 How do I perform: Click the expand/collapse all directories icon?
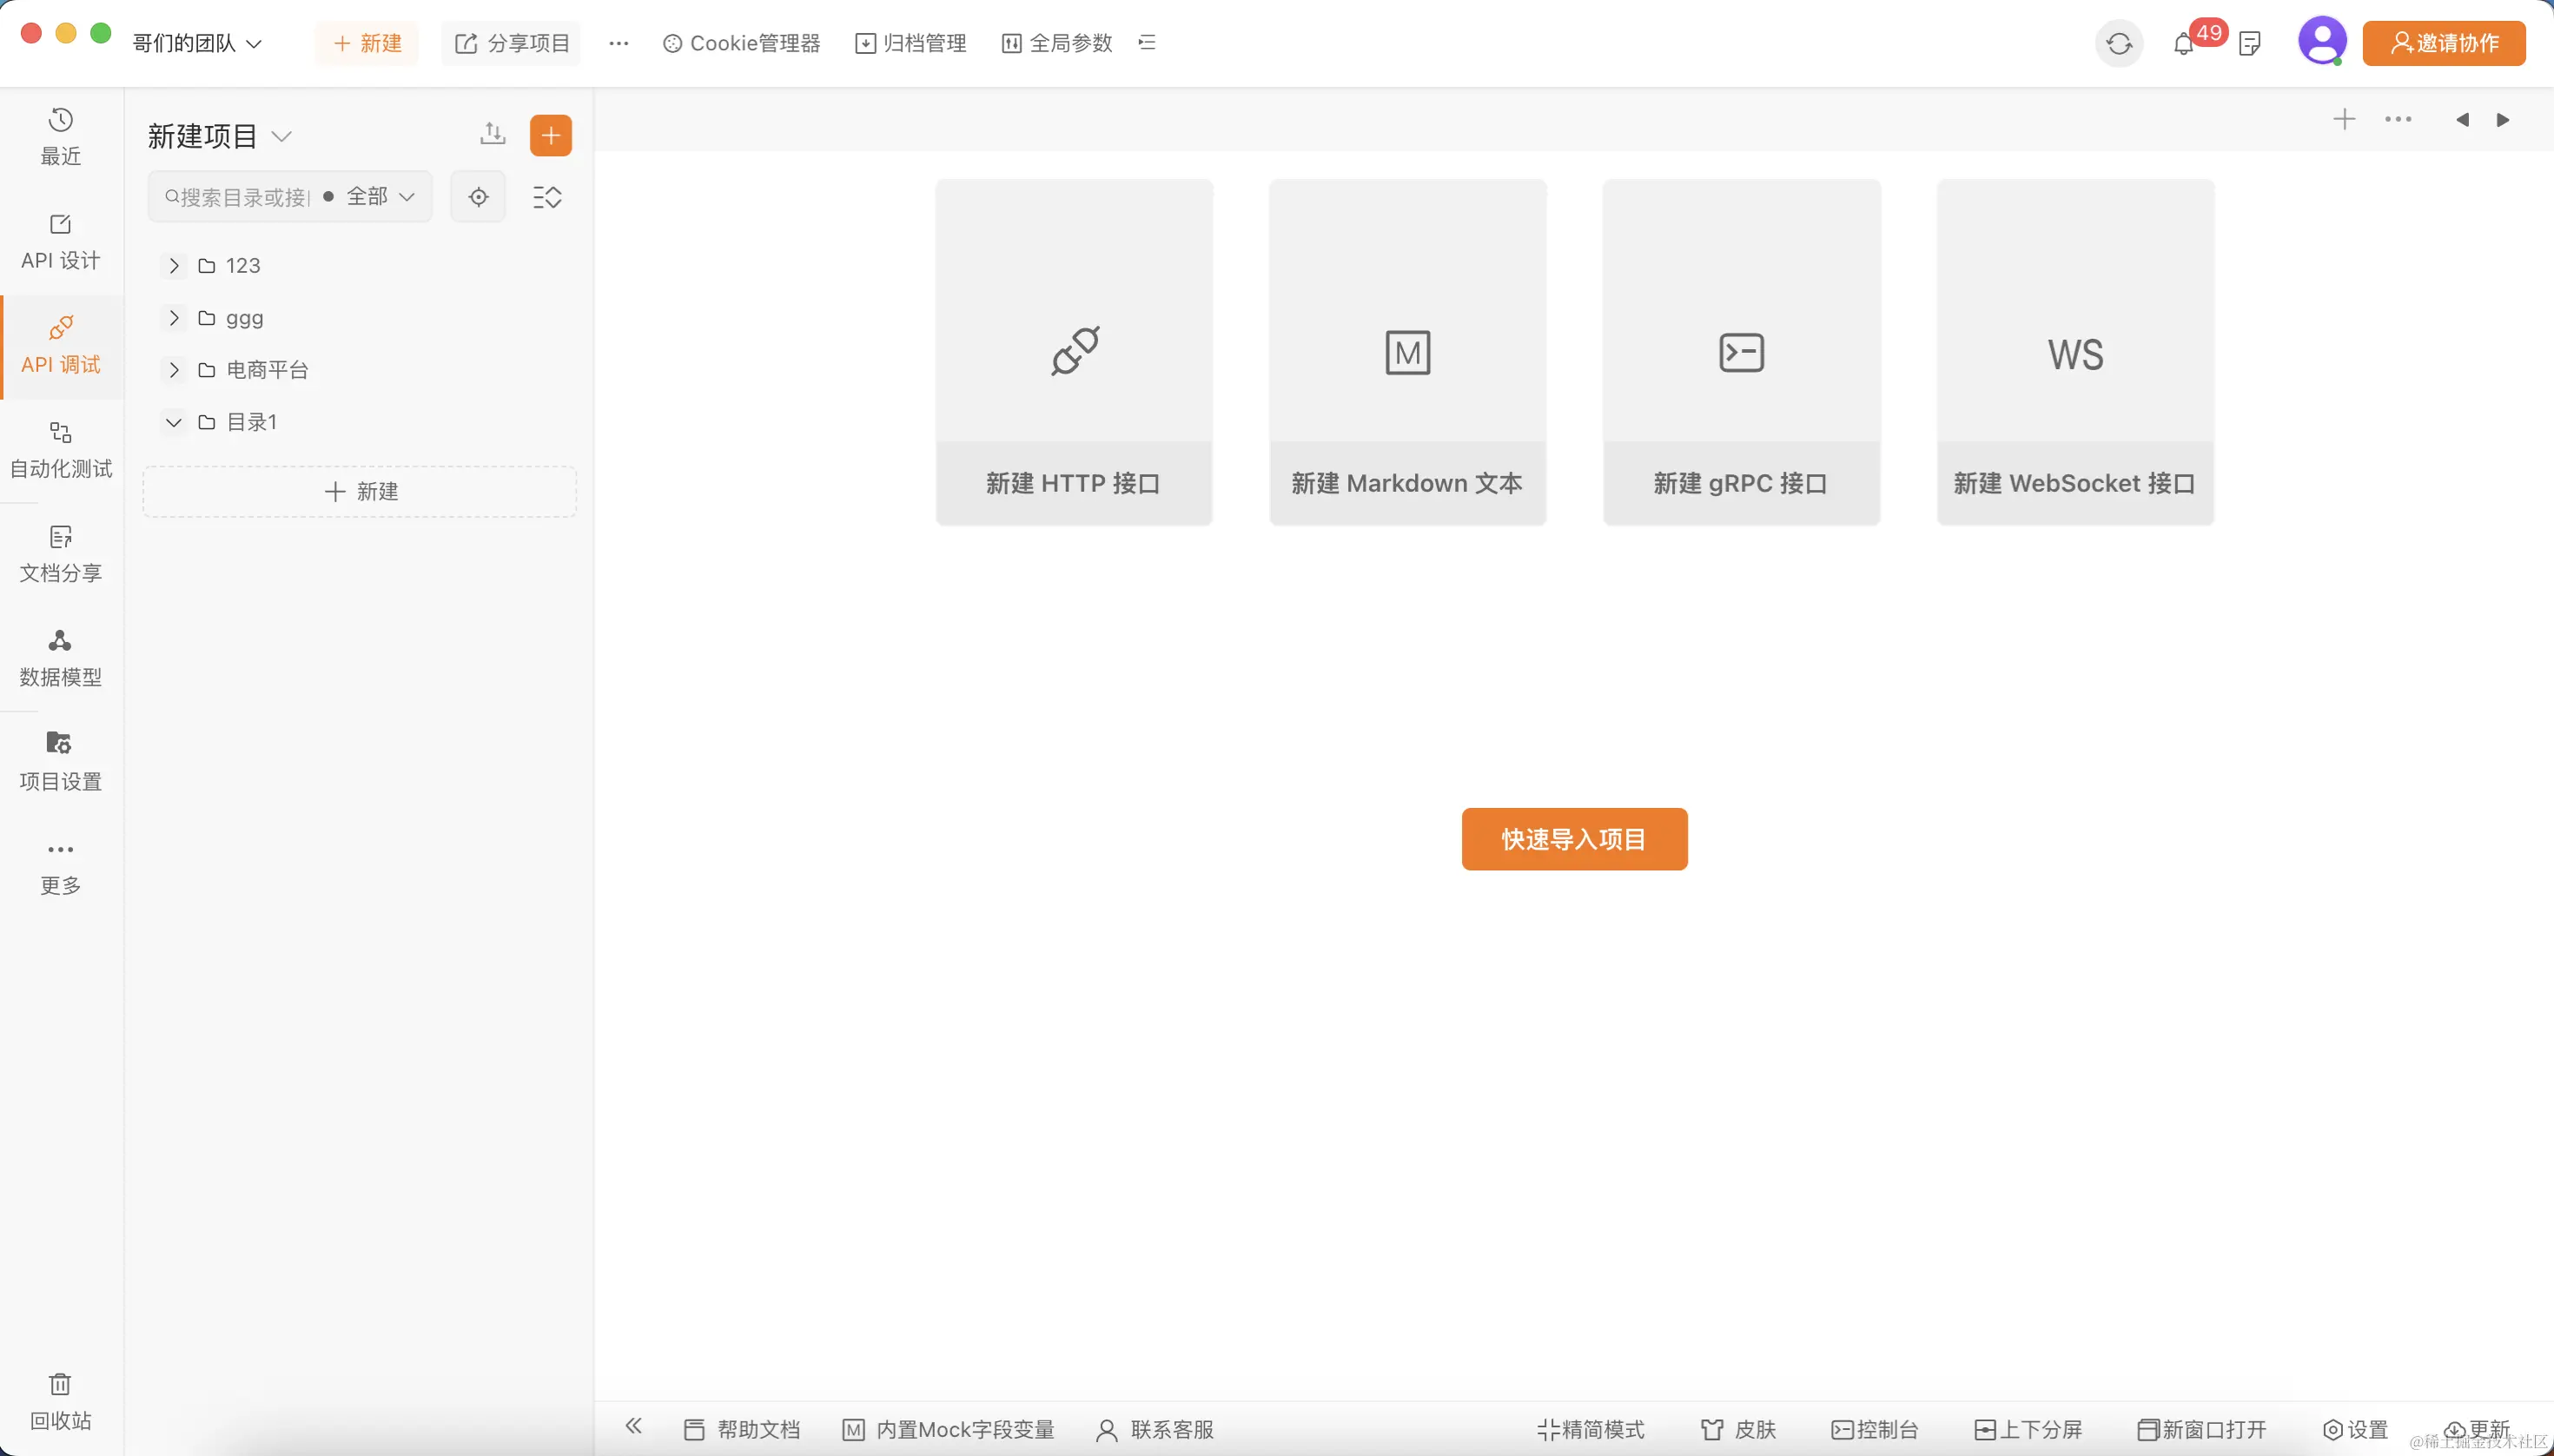tap(547, 197)
